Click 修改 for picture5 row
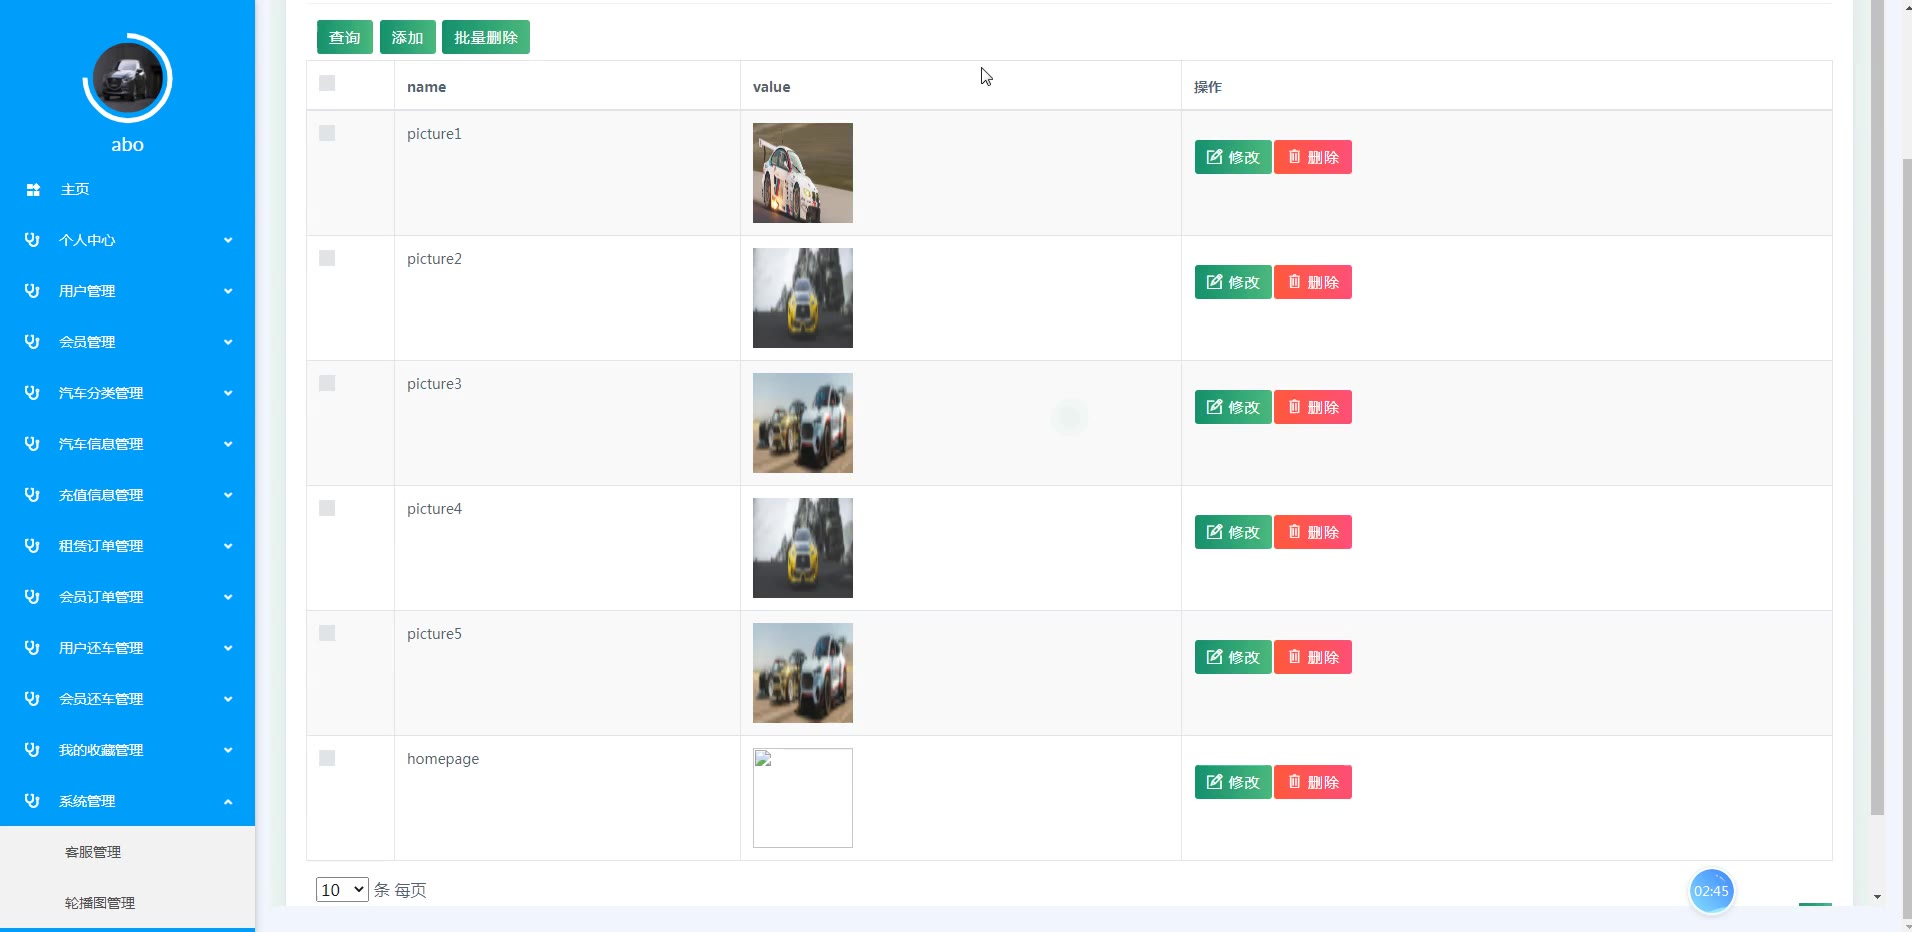Screen dimensions: 1912x932 [1233, 657]
